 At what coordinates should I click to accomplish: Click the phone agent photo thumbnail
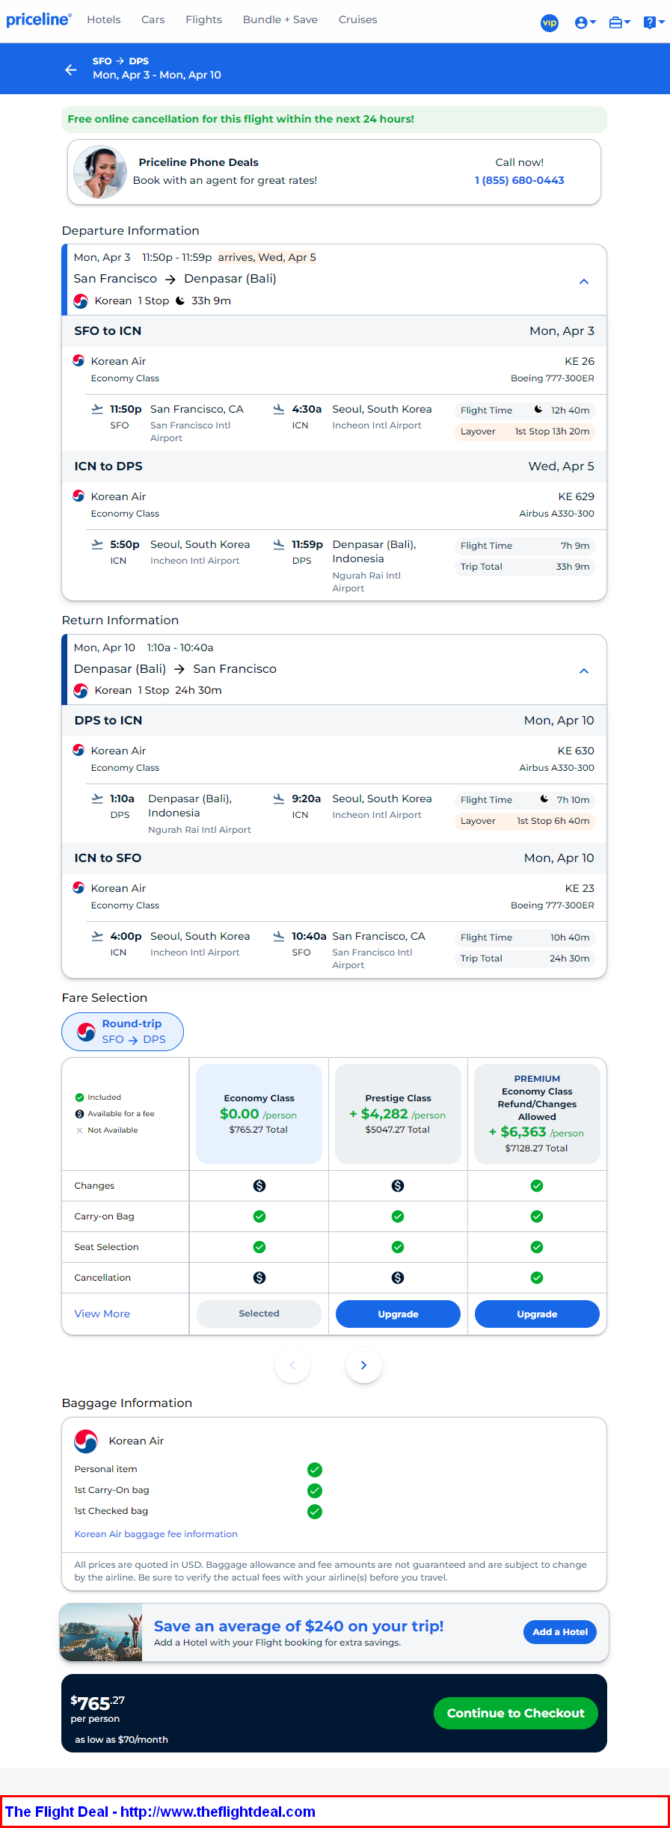click(100, 172)
